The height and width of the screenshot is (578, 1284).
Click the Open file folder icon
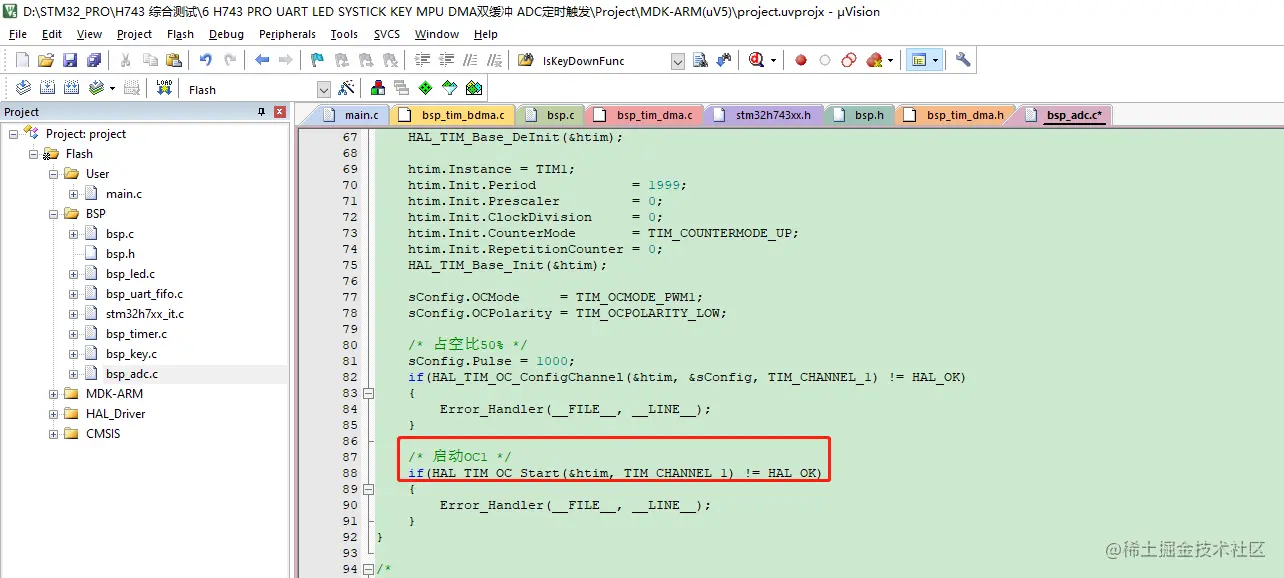[x=46, y=60]
